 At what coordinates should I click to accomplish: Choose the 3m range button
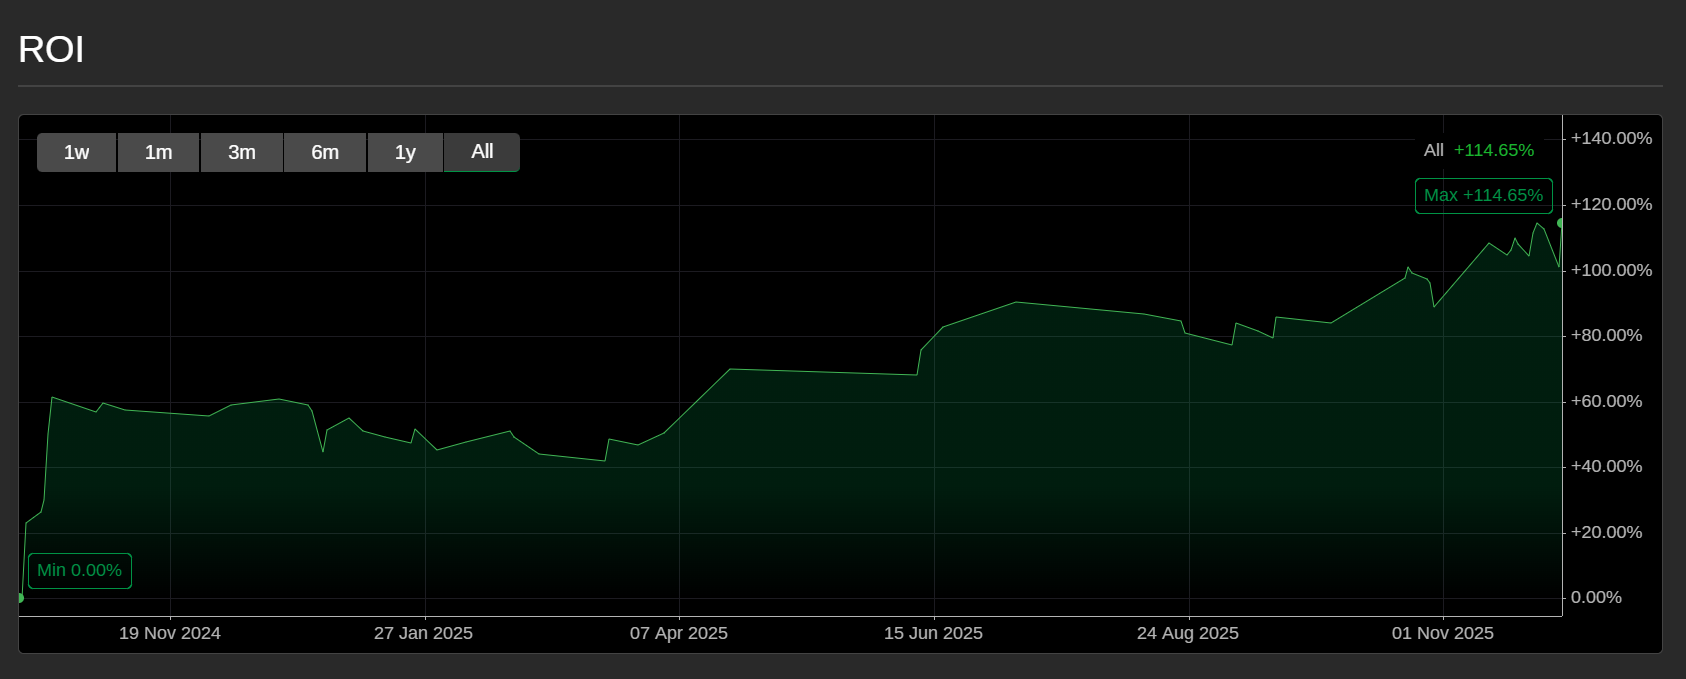241,152
